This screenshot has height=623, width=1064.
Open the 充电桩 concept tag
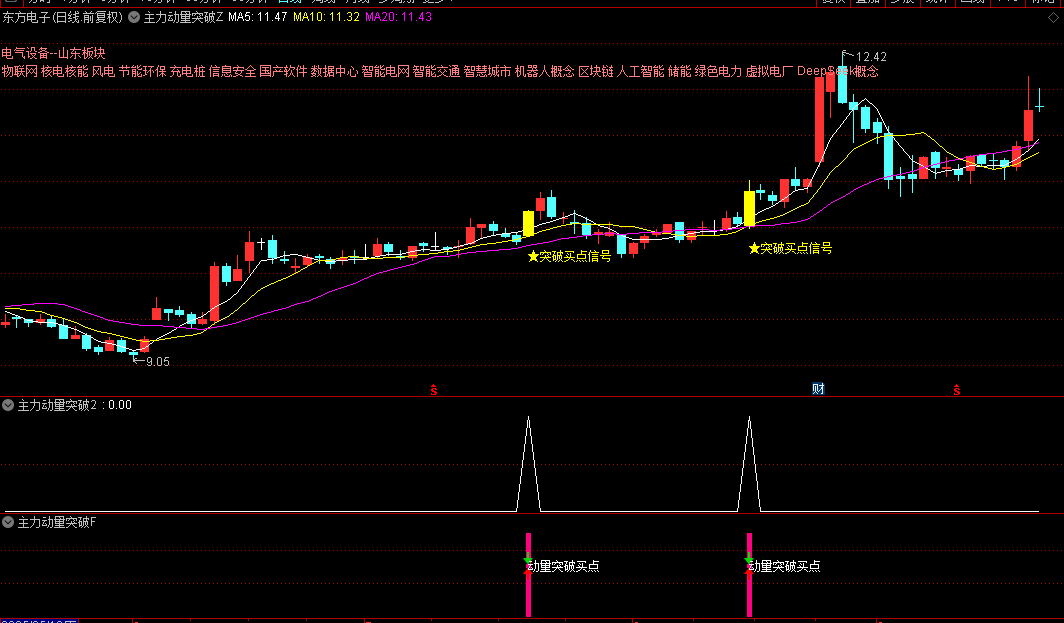tap(187, 71)
